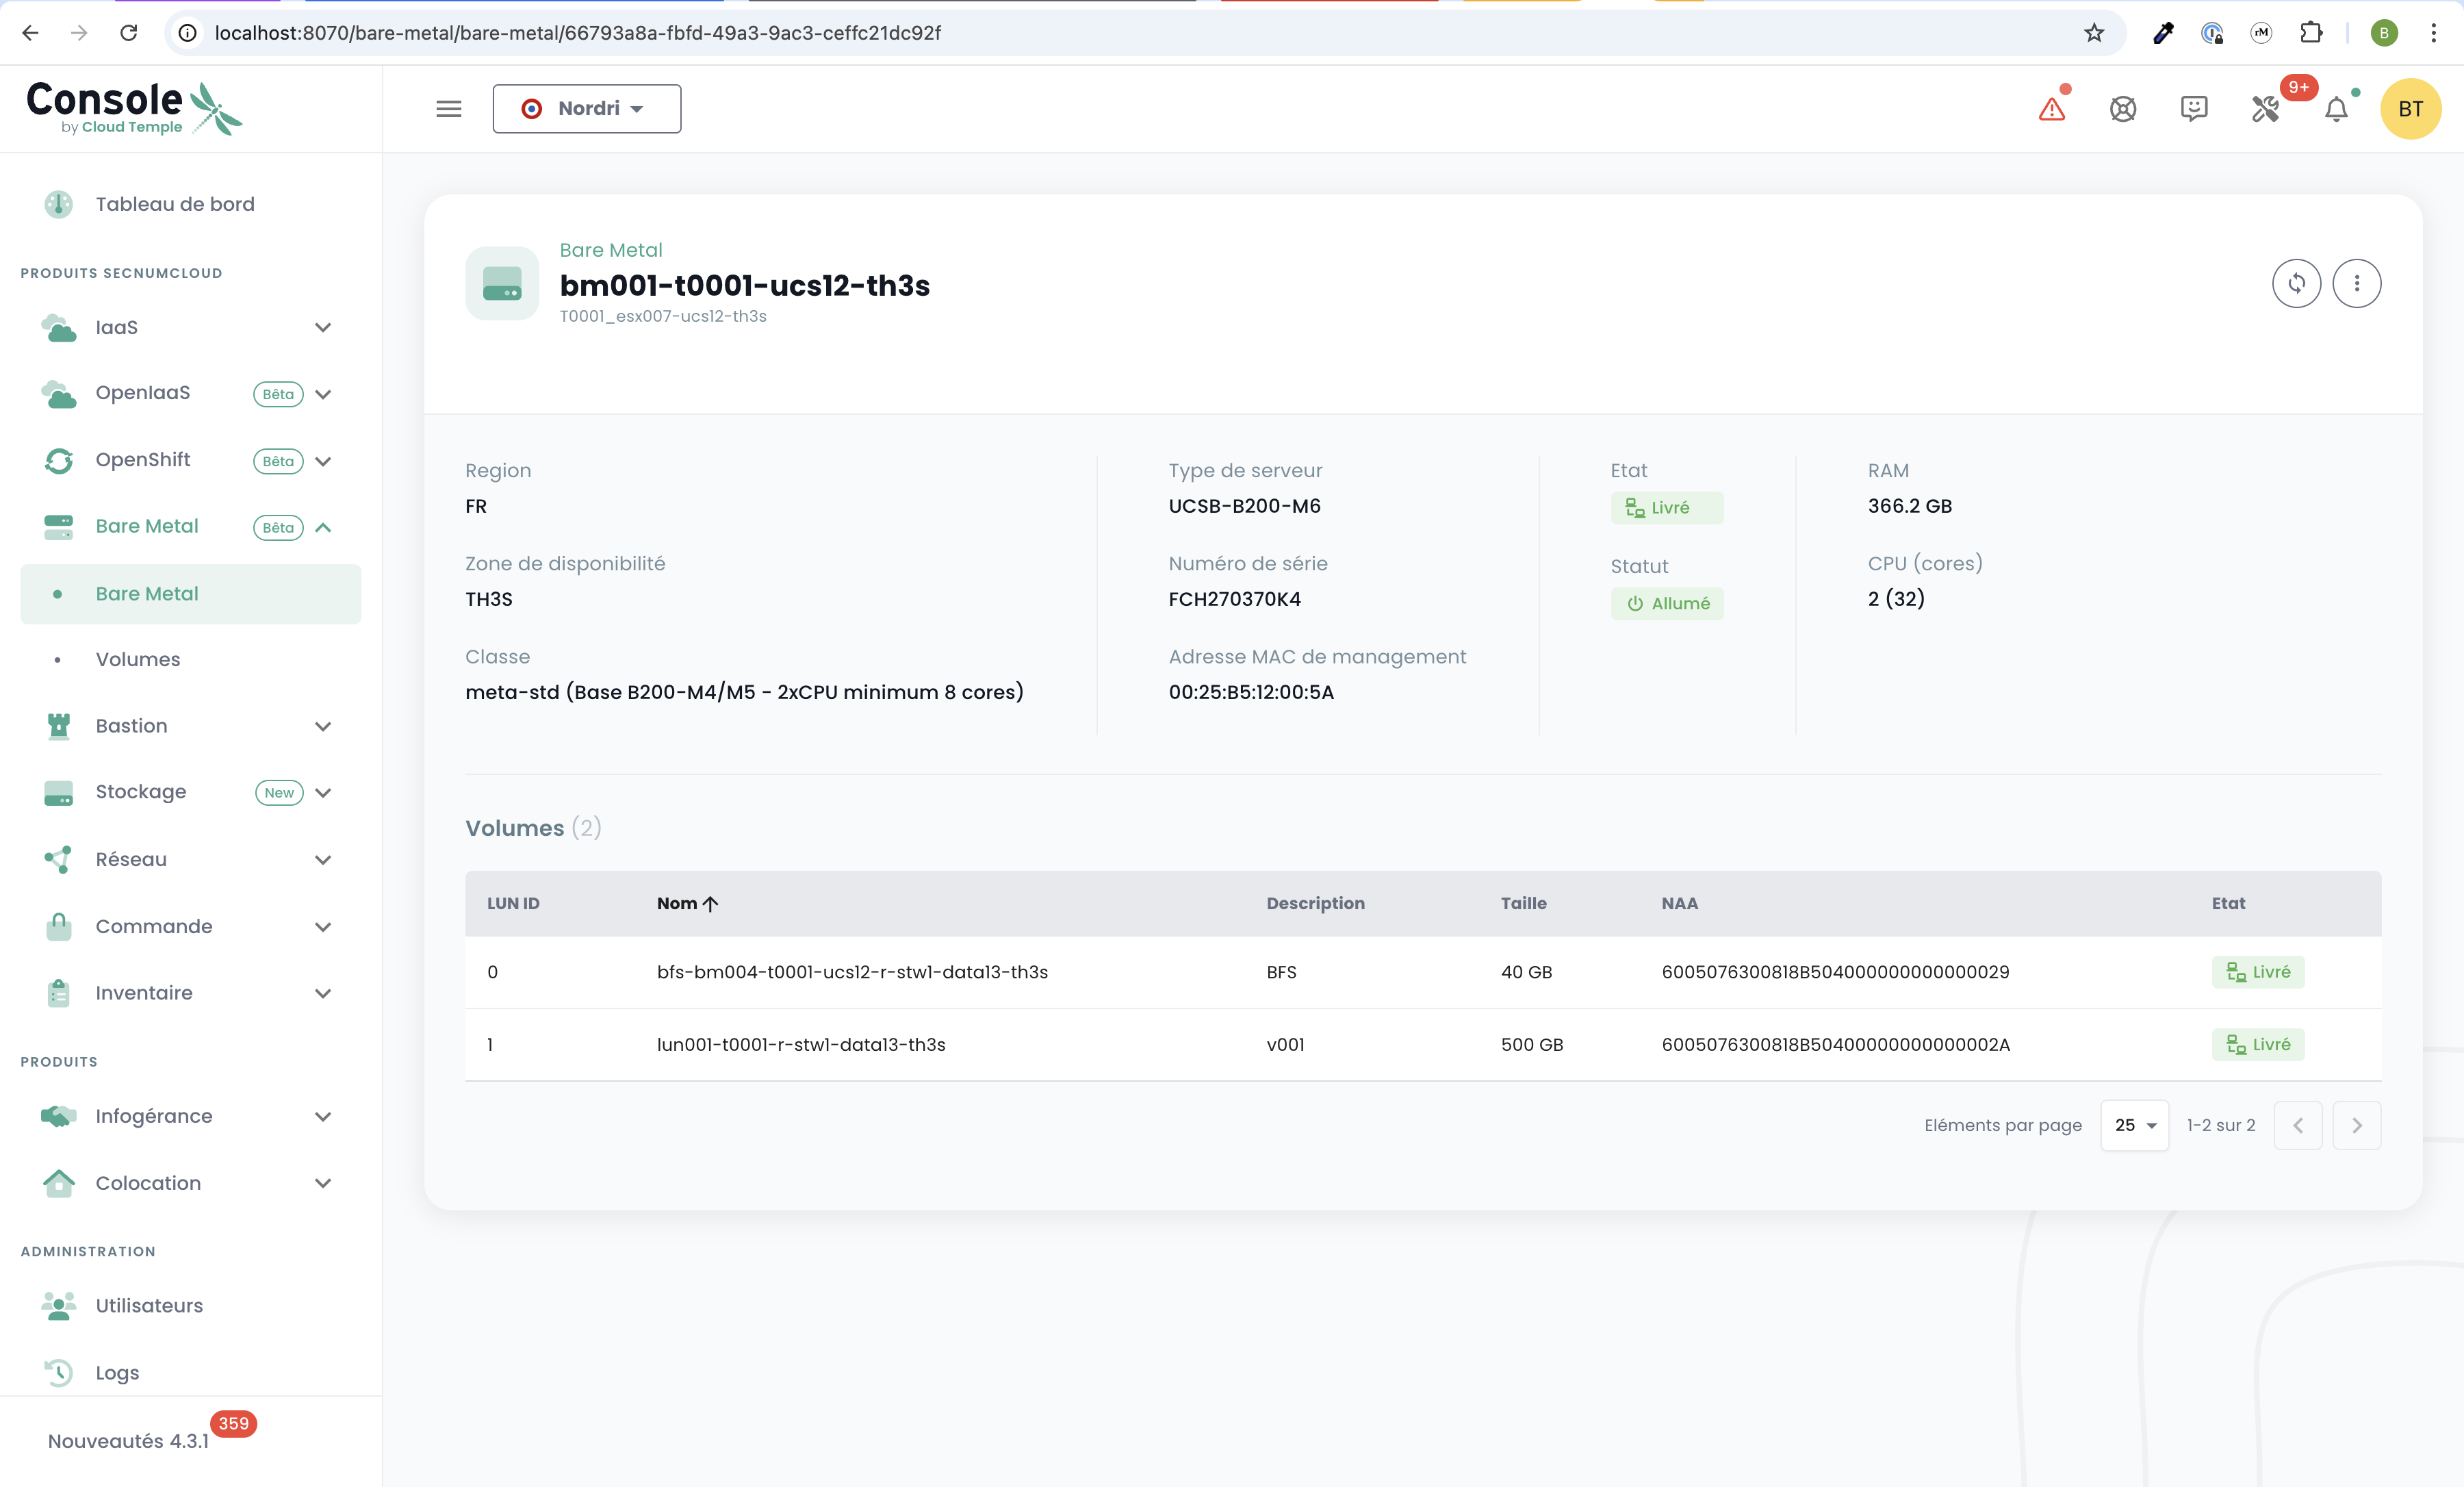This screenshot has width=2464, height=1487.
Task: Bookmark page with the star icon
Action: (2094, 33)
